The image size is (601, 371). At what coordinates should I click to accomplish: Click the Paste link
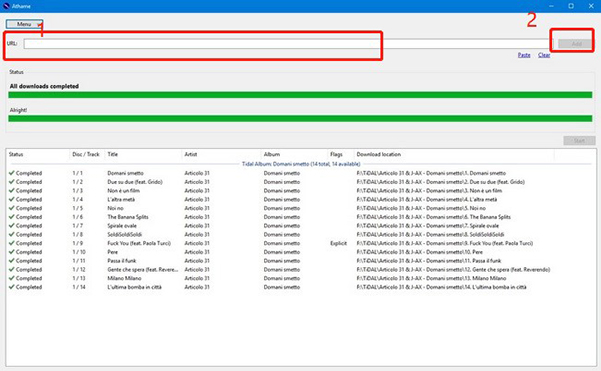pos(524,55)
